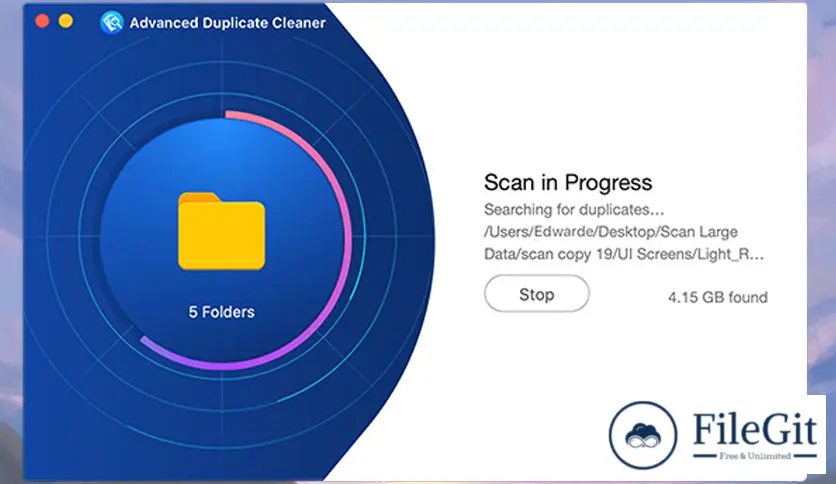Click the "Scan in Progress" heading
The image size is (836, 484).
click(x=568, y=183)
